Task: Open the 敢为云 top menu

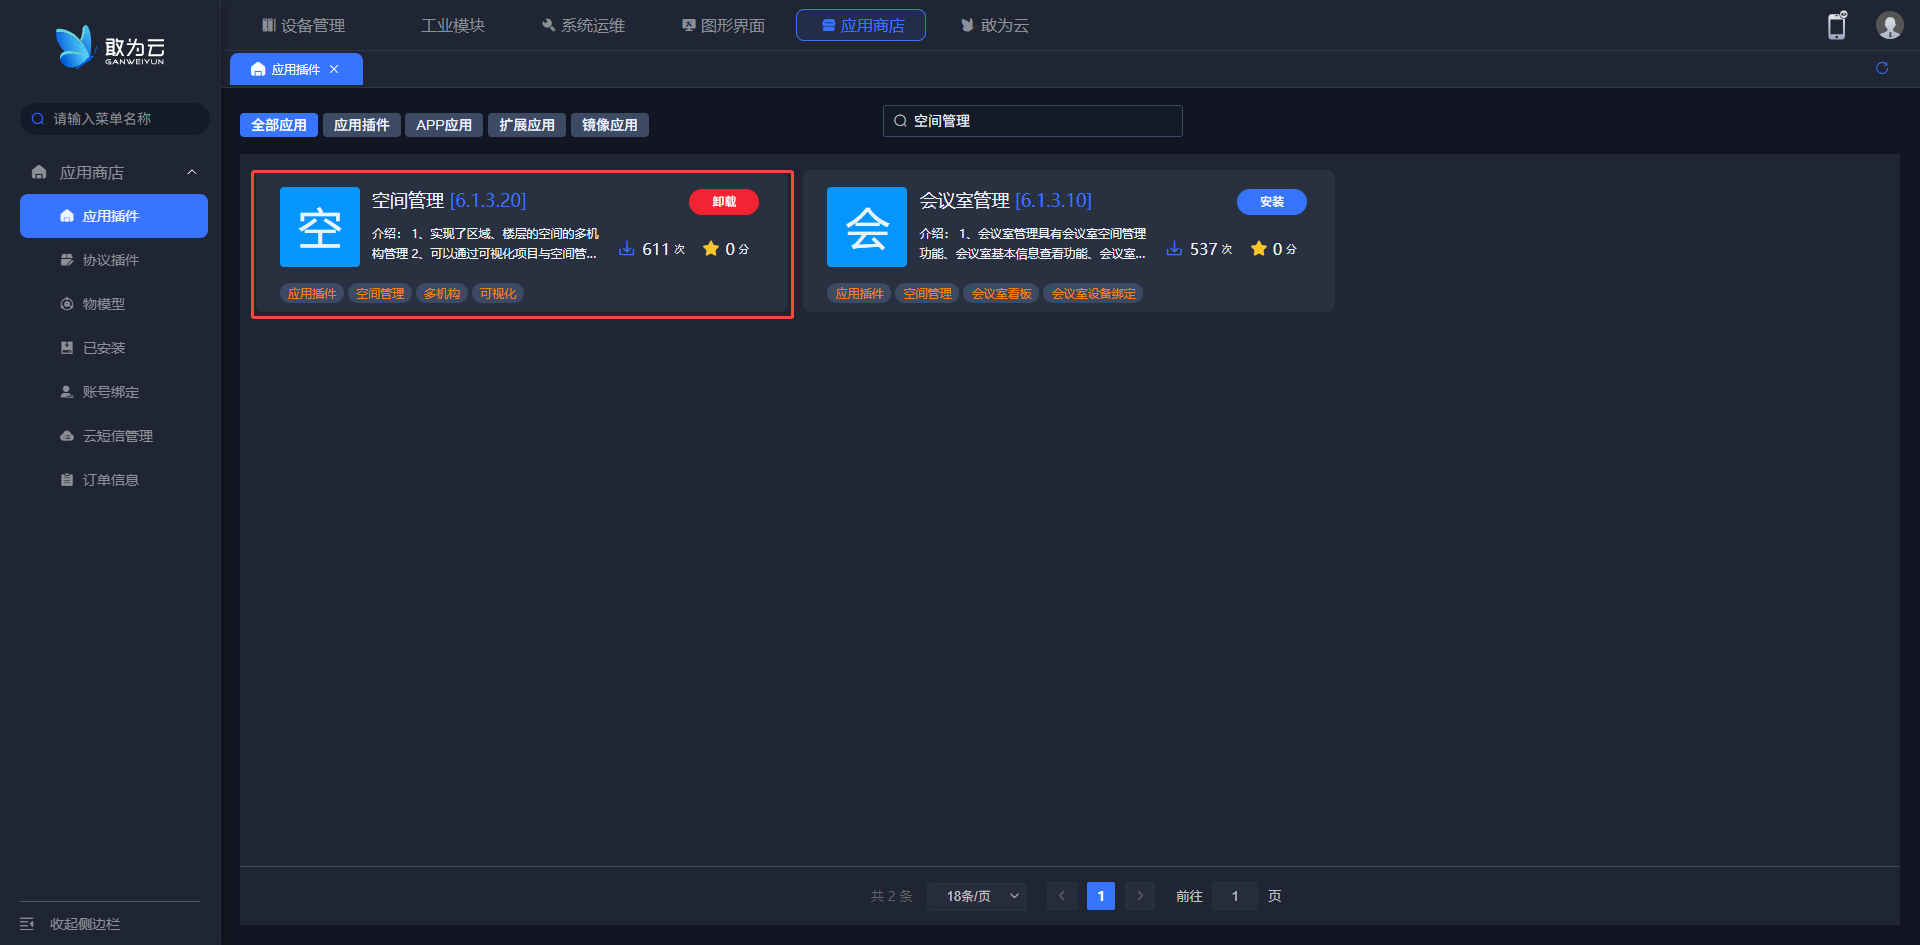Action: tap(995, 25)
